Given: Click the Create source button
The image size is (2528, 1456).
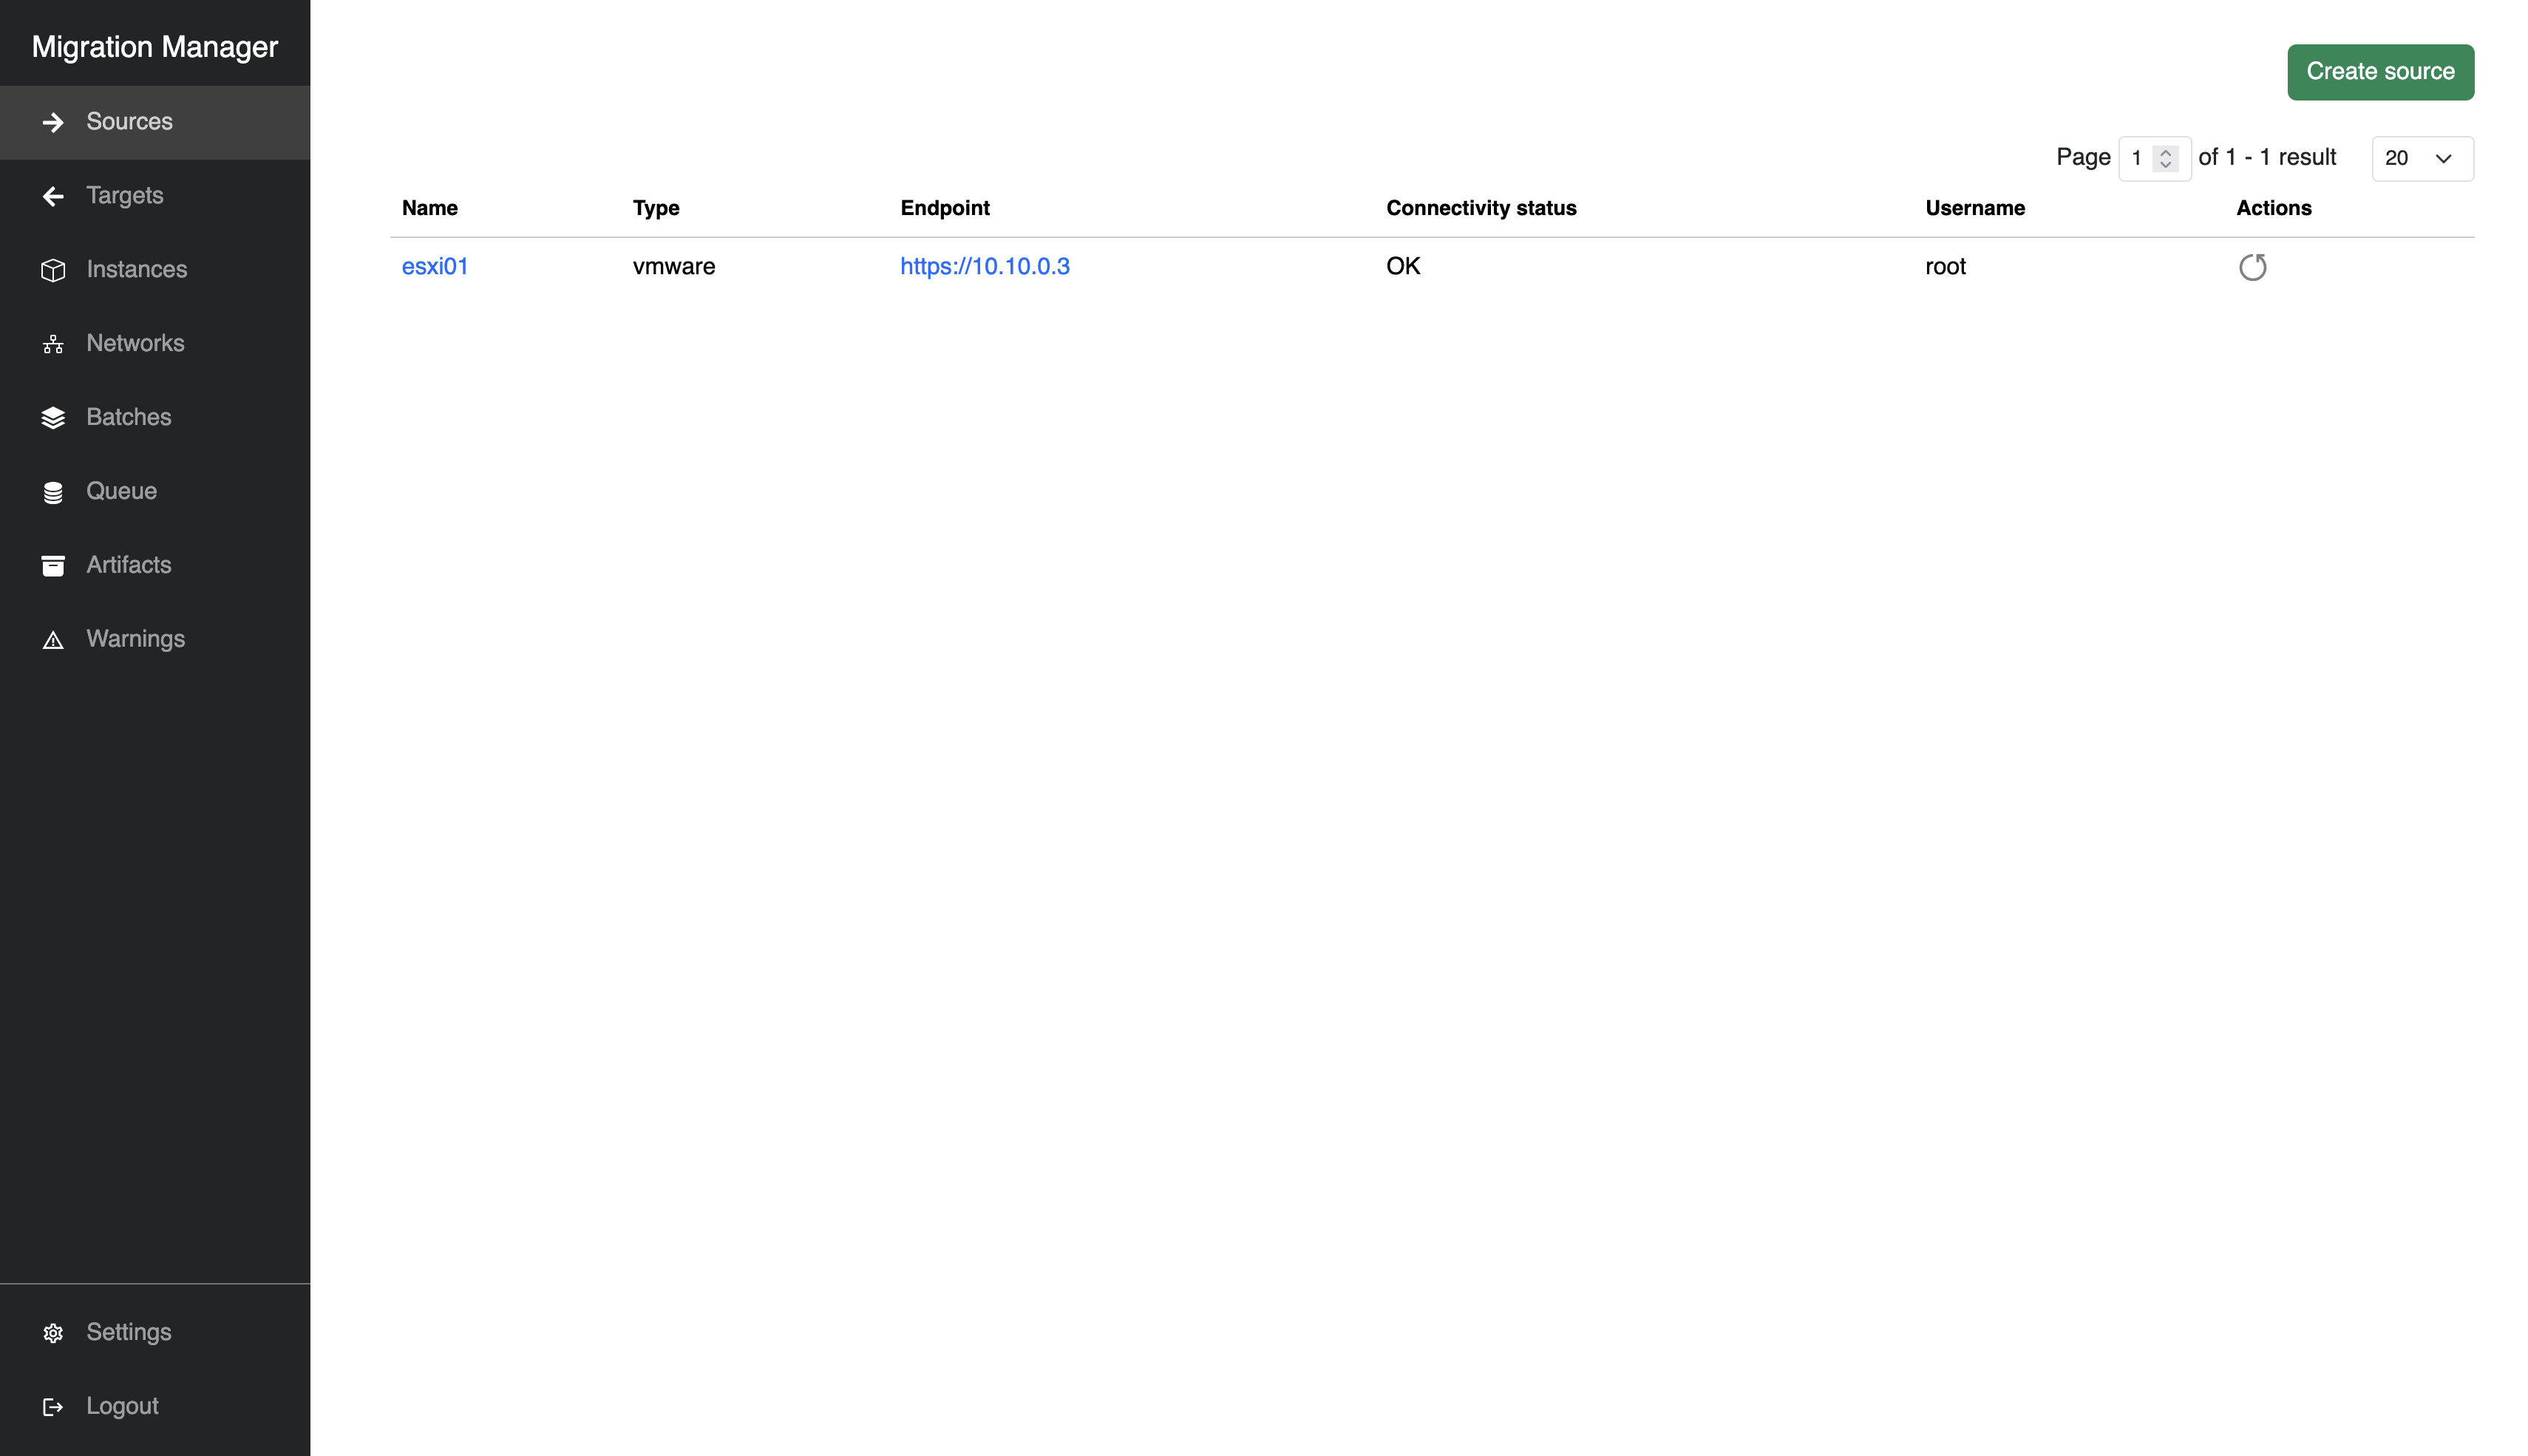Looking at the screenshot, I should click(2381, 71).
